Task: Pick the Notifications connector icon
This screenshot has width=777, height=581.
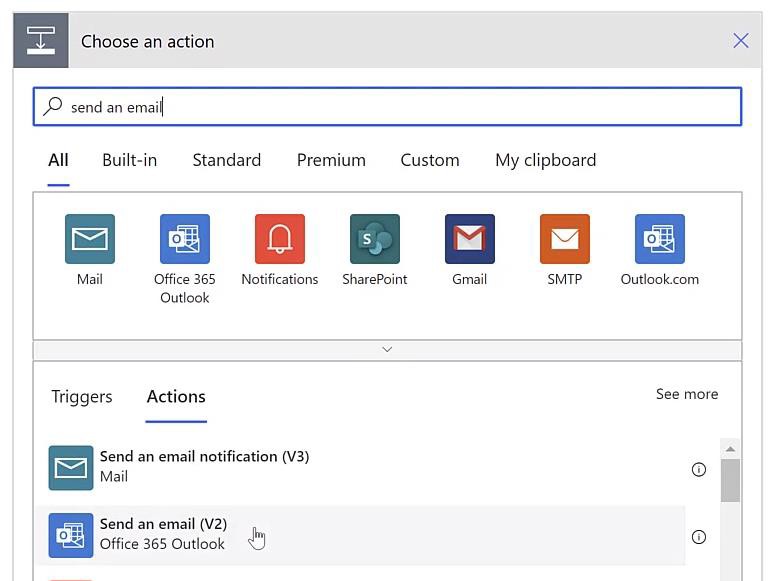Action: pos(280,239)
